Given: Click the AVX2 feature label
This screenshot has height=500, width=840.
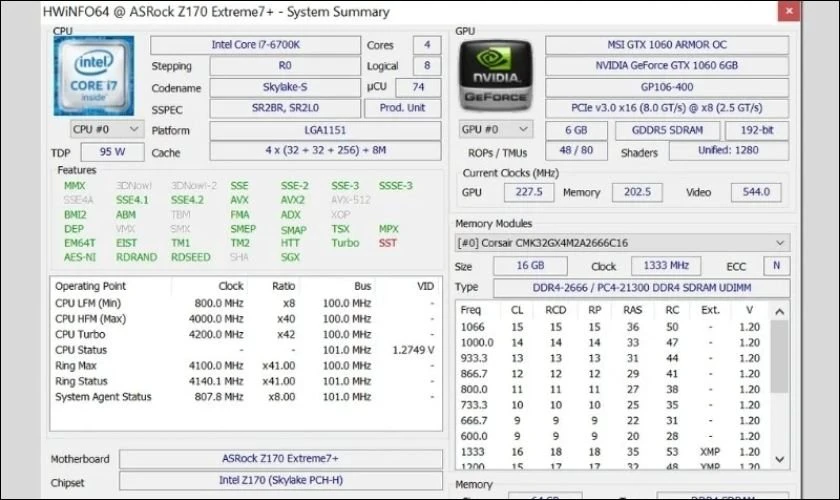Looking at the screenshot, I should click(x=292, y=200).
